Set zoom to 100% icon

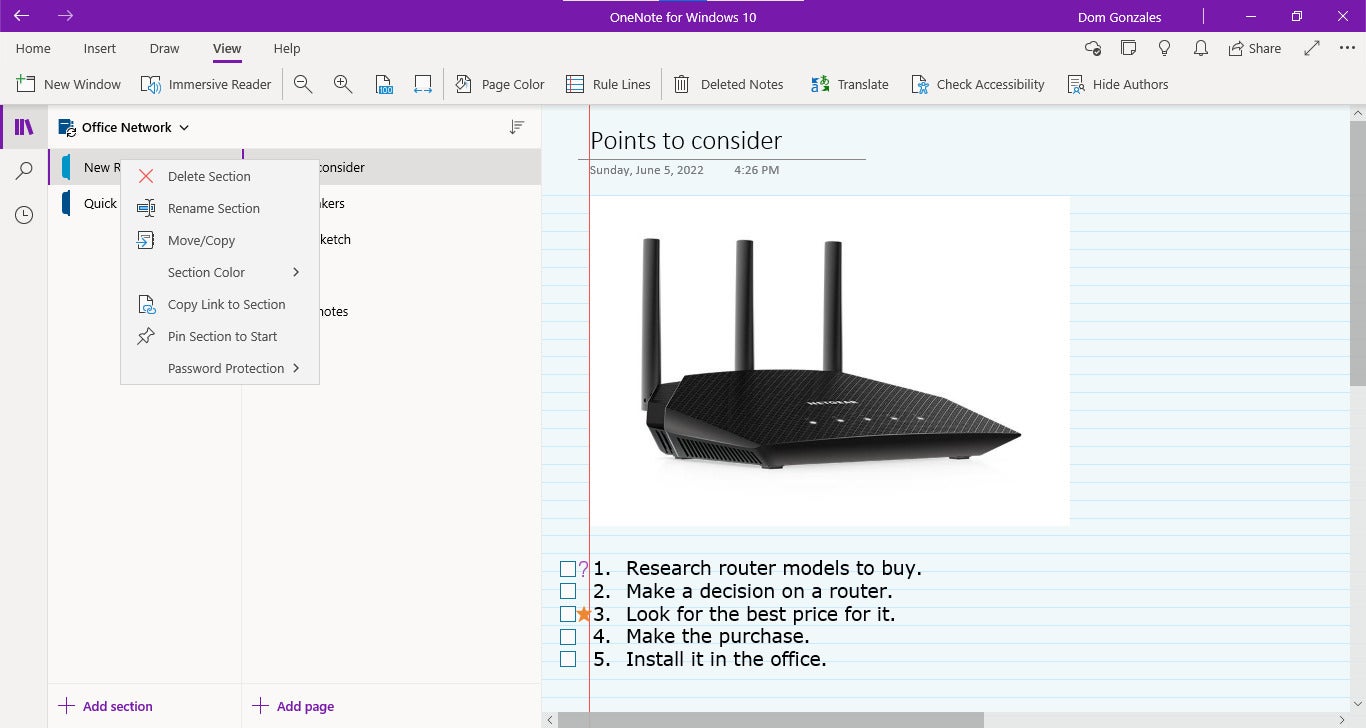click(384, 84)
